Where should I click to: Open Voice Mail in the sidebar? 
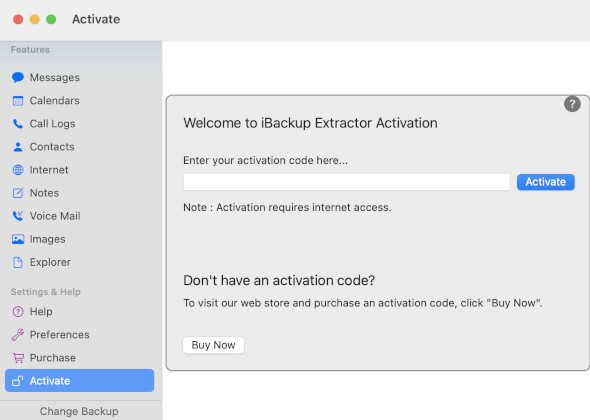click(x=55, y=216)
